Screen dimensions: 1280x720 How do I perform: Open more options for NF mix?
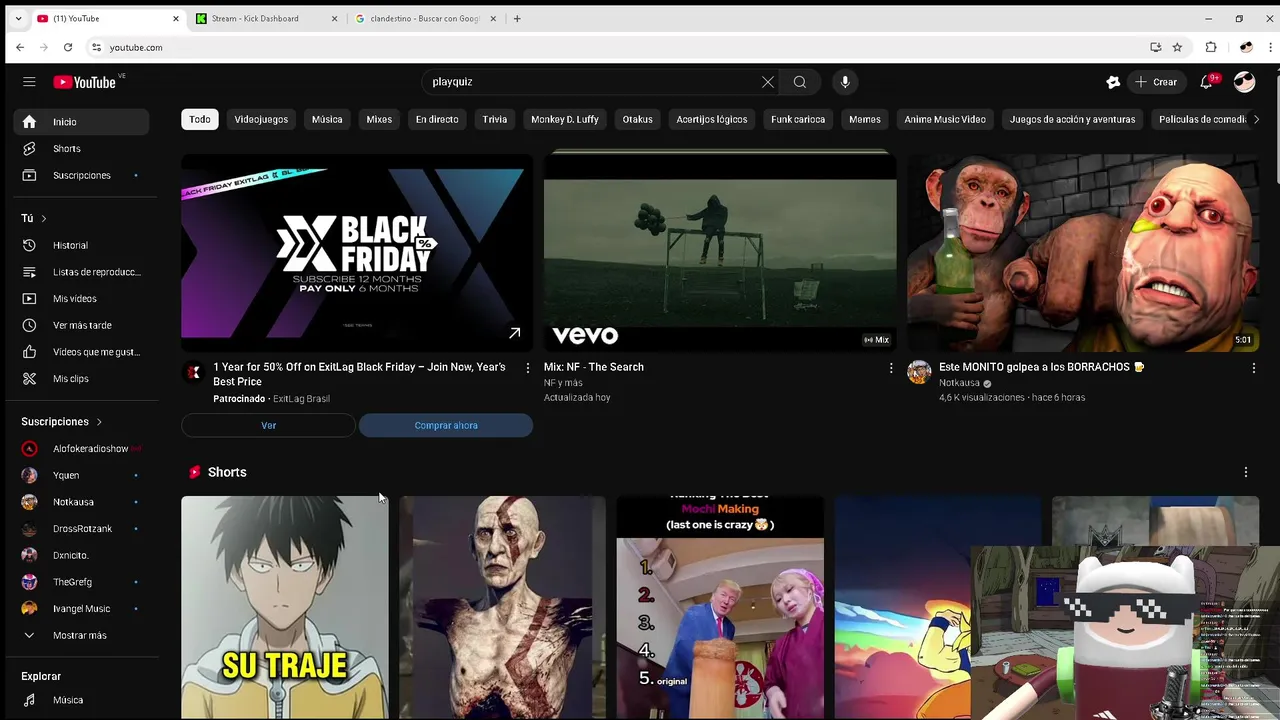(x=891, y=368)
